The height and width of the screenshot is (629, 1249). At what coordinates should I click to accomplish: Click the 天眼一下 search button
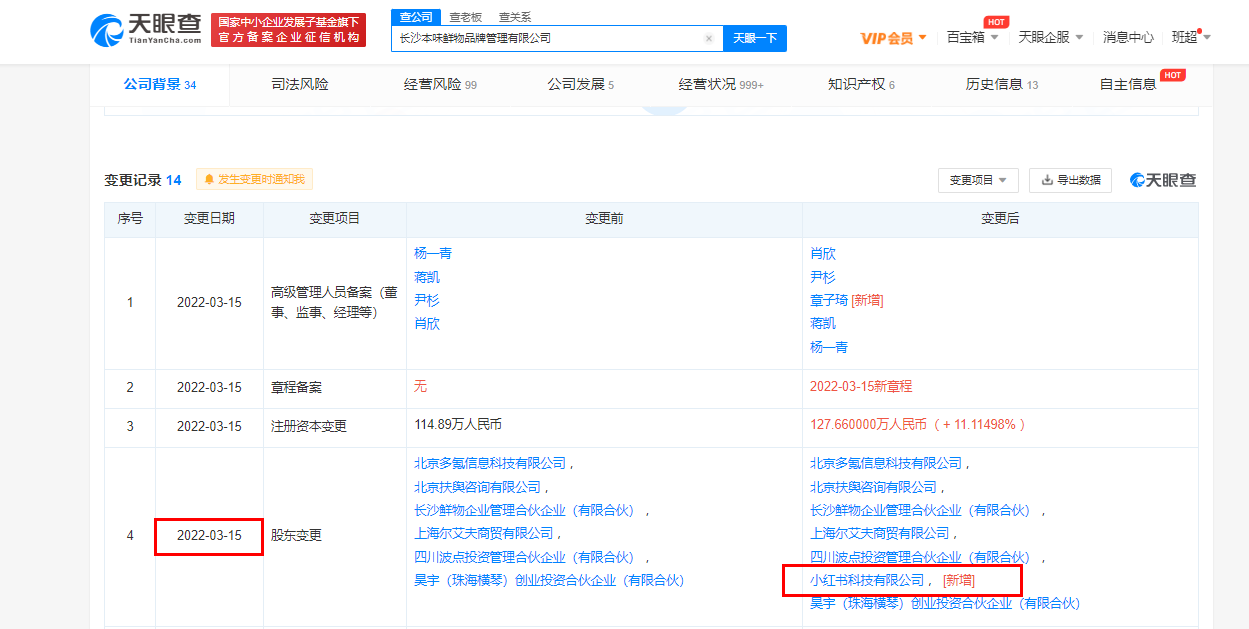click(x=755, y=38)
